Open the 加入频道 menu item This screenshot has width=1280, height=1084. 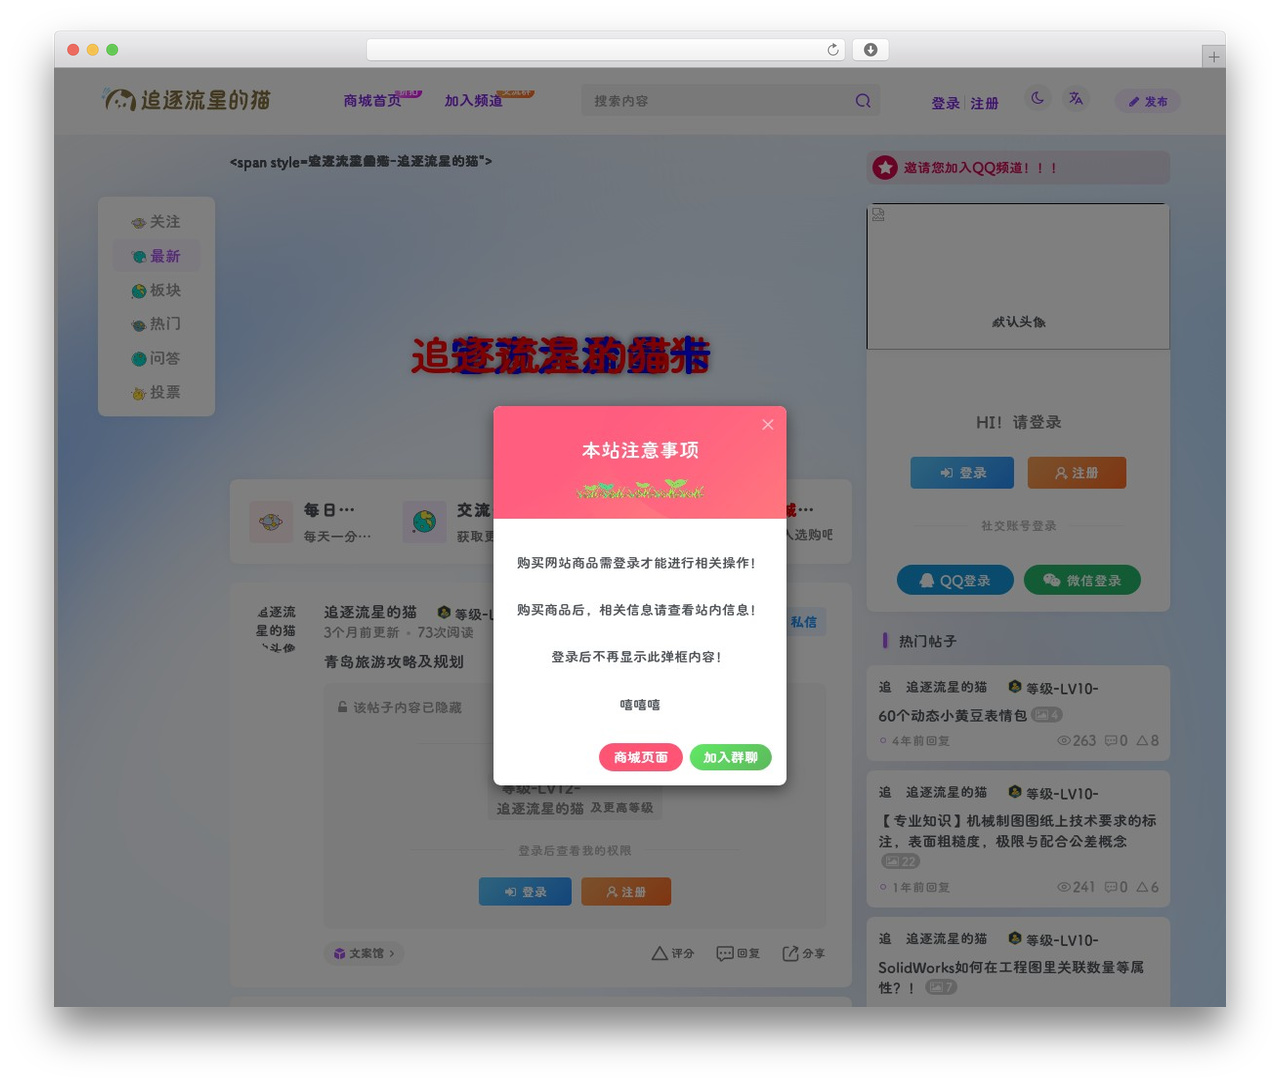473,101
